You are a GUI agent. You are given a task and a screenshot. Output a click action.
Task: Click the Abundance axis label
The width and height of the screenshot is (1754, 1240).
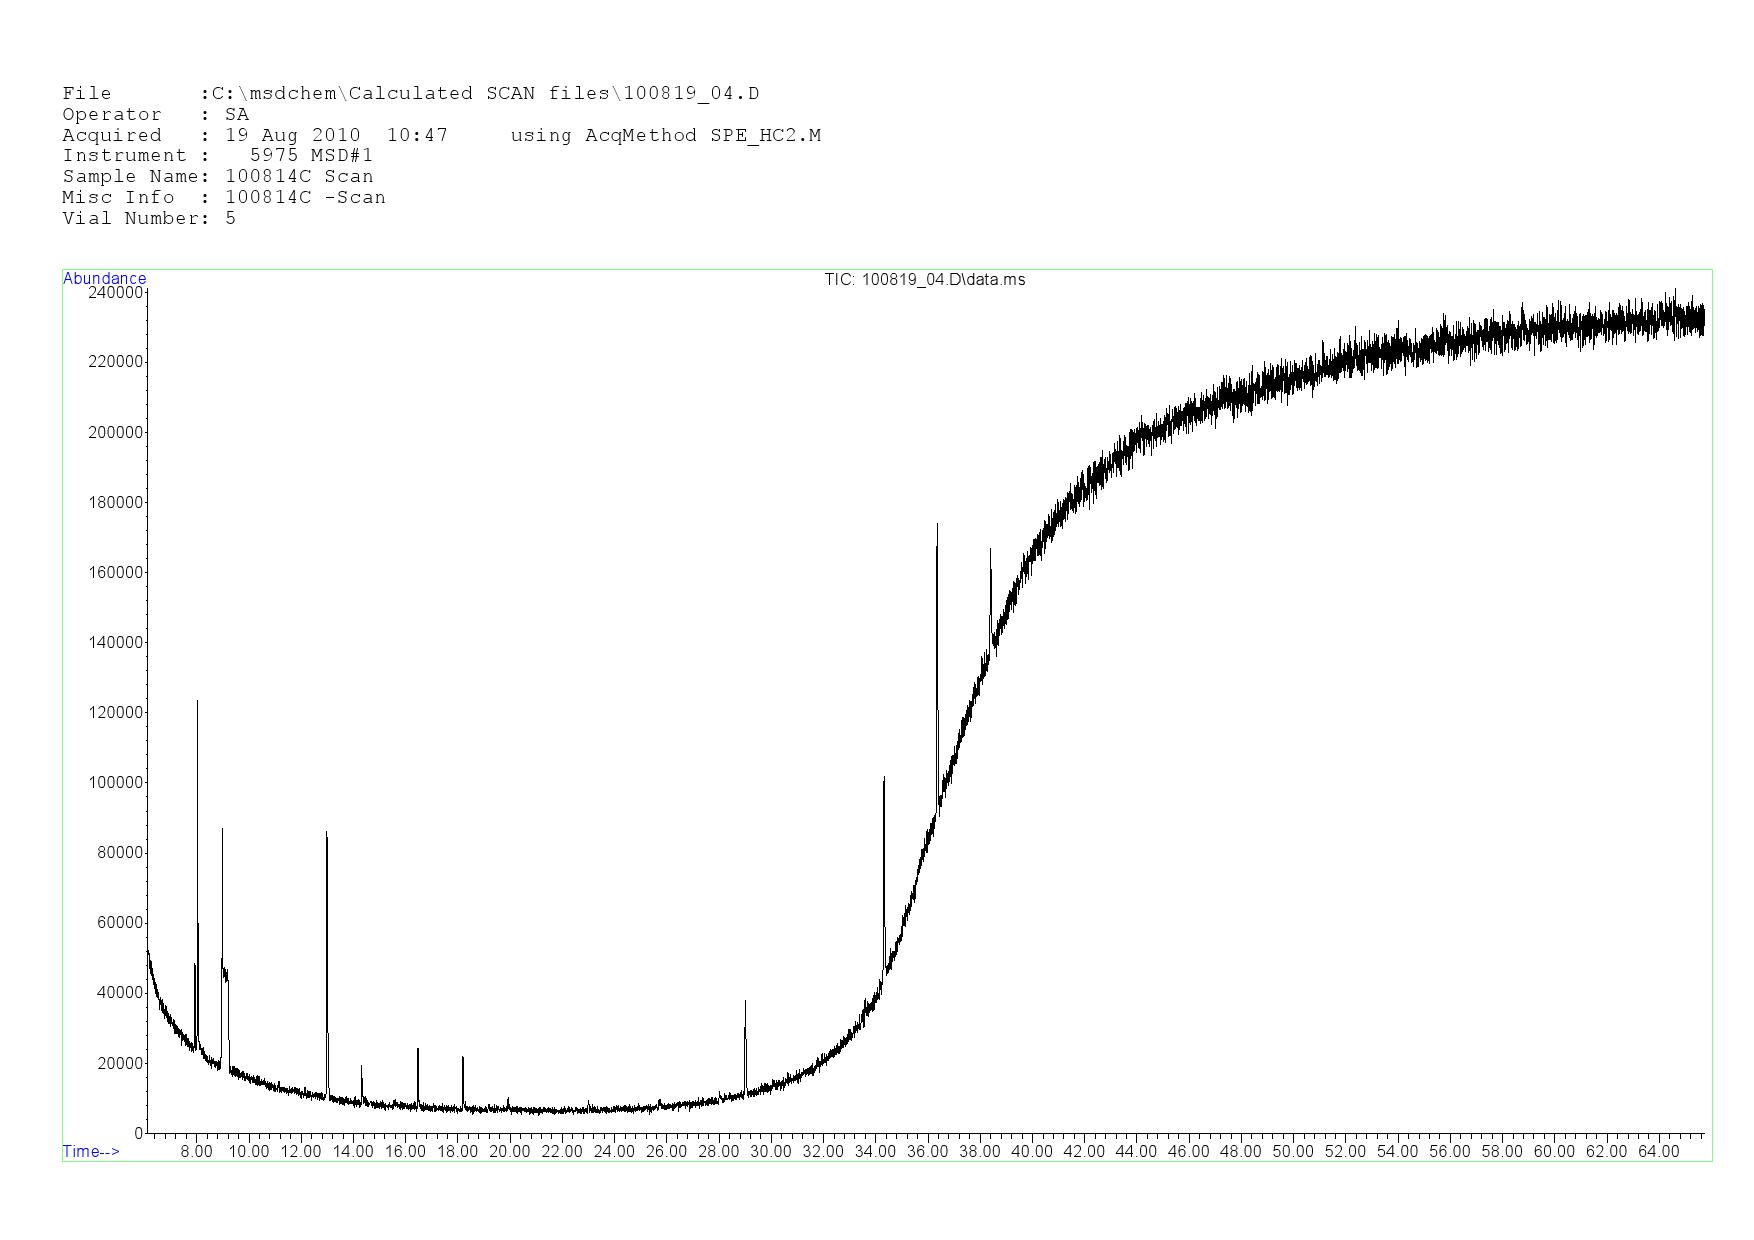[104, 279]
